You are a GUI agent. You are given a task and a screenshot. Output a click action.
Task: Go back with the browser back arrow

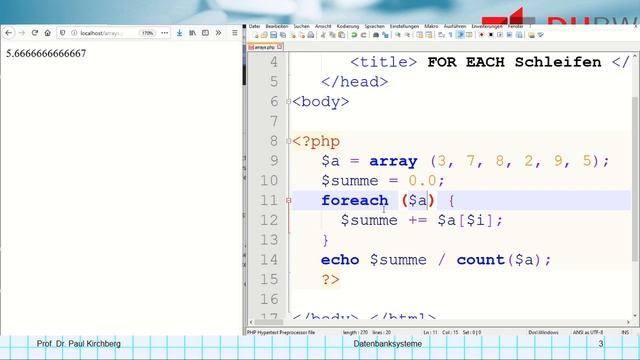click(9, 33)
